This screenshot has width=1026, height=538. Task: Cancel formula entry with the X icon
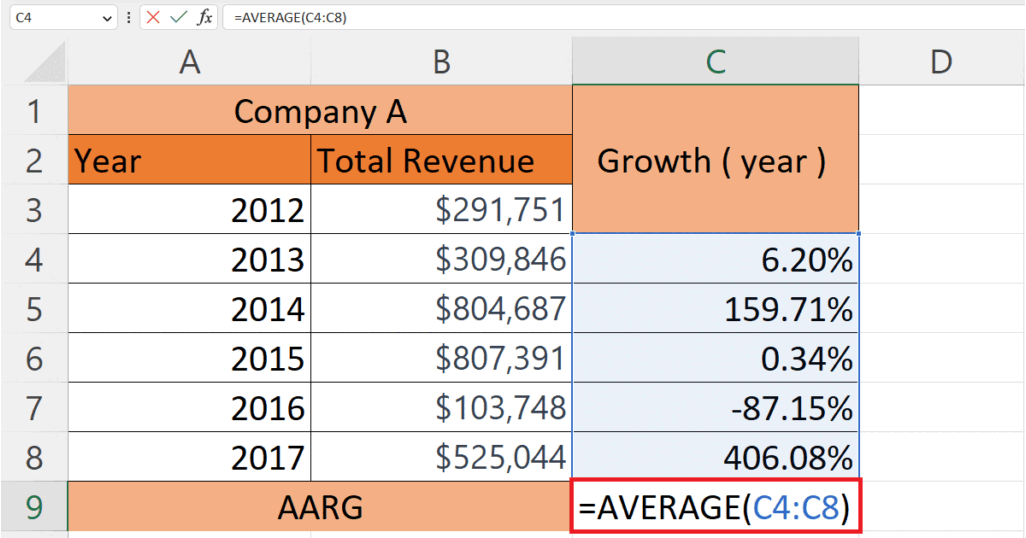pos(153,18)
